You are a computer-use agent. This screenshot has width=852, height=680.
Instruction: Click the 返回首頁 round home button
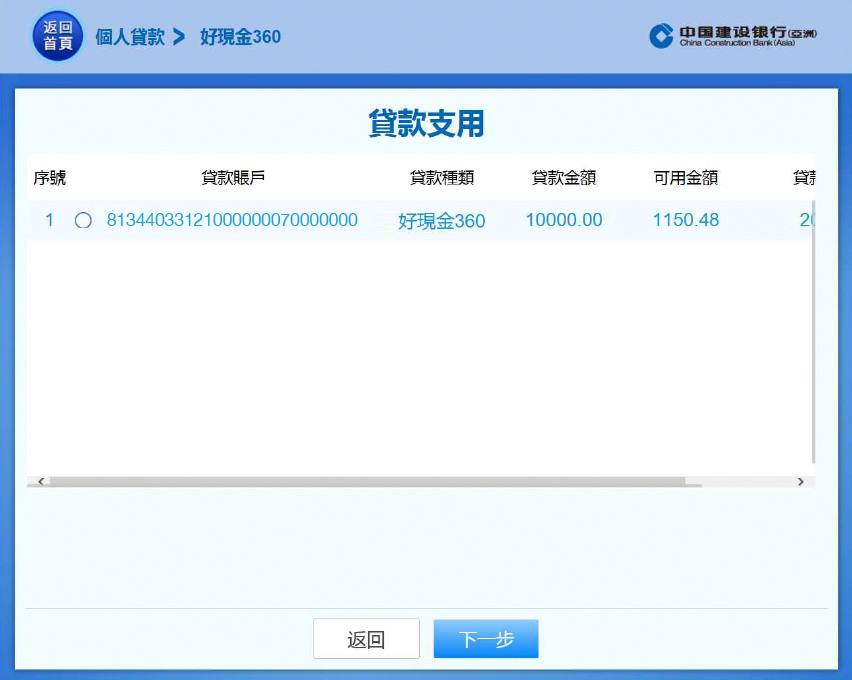[x=58, y=36]
